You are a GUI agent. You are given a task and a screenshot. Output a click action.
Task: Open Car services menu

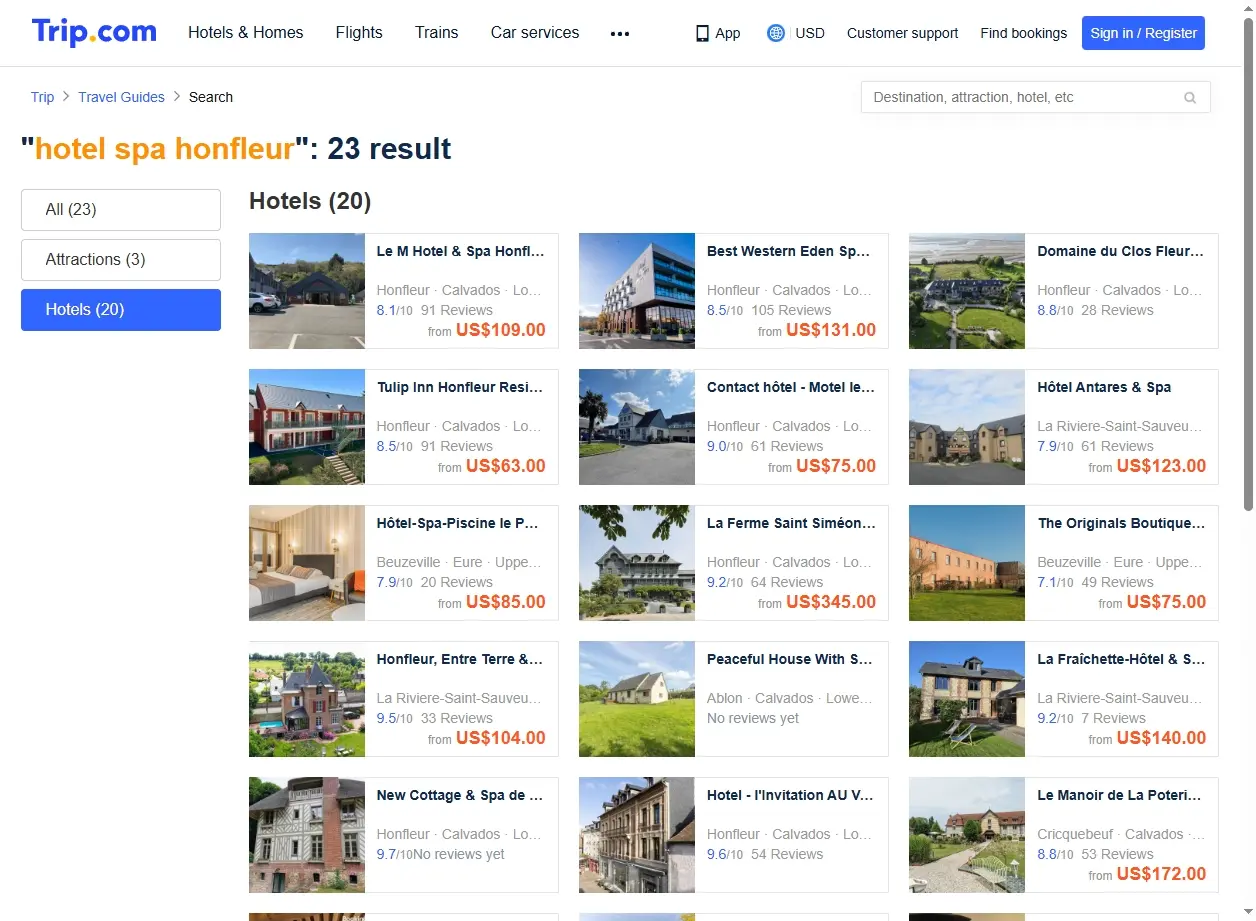(535, 33)
